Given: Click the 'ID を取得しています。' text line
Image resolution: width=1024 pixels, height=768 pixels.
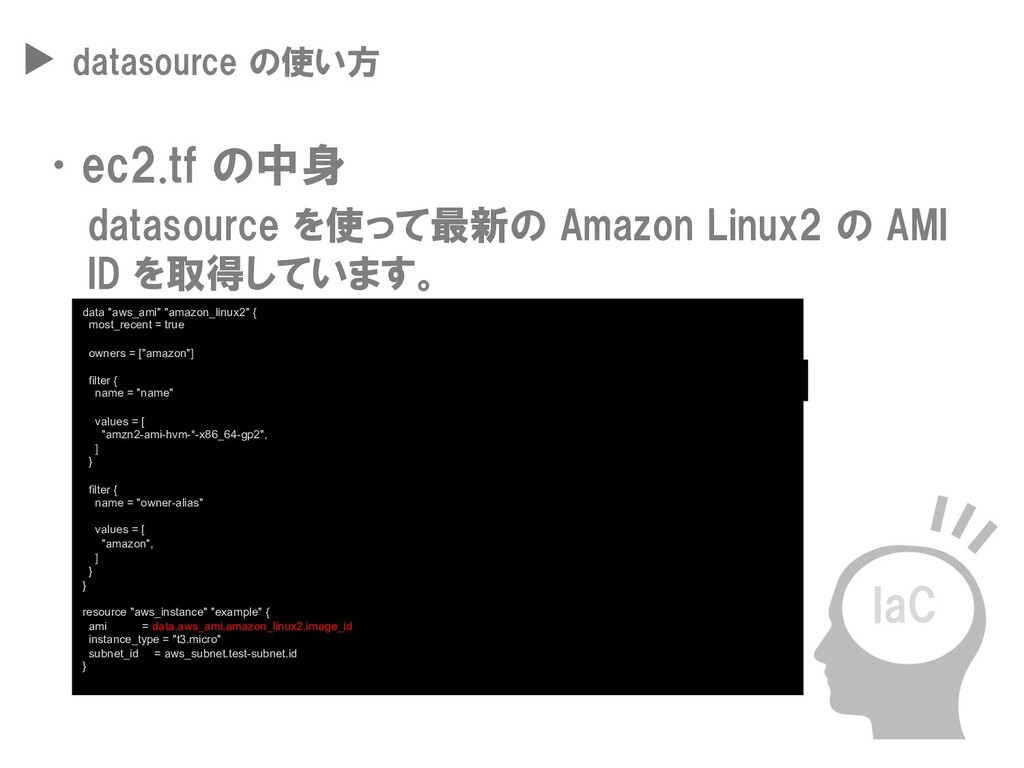Looking at the screenshot, I should (260, 274).
